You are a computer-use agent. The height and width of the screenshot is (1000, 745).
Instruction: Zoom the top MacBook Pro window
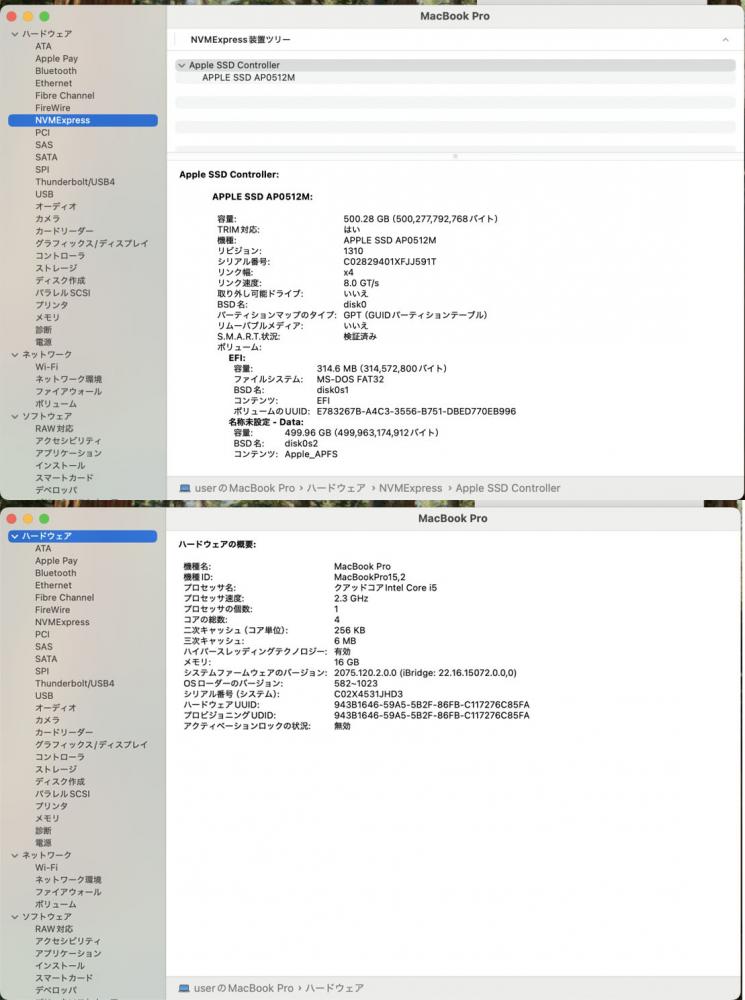click(x=44, y=16)
